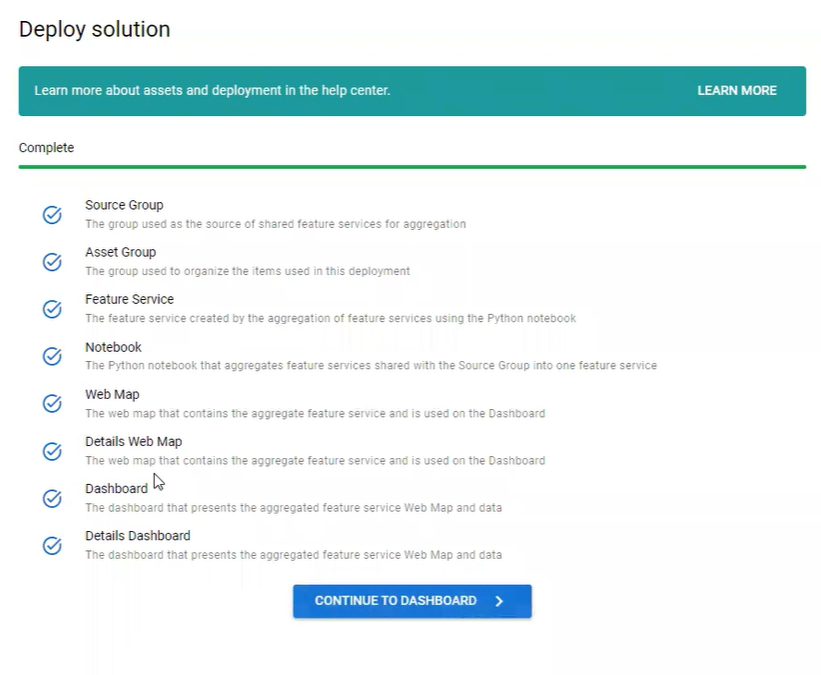Click the Web Map checkmark icon

(x=52, y=404)
